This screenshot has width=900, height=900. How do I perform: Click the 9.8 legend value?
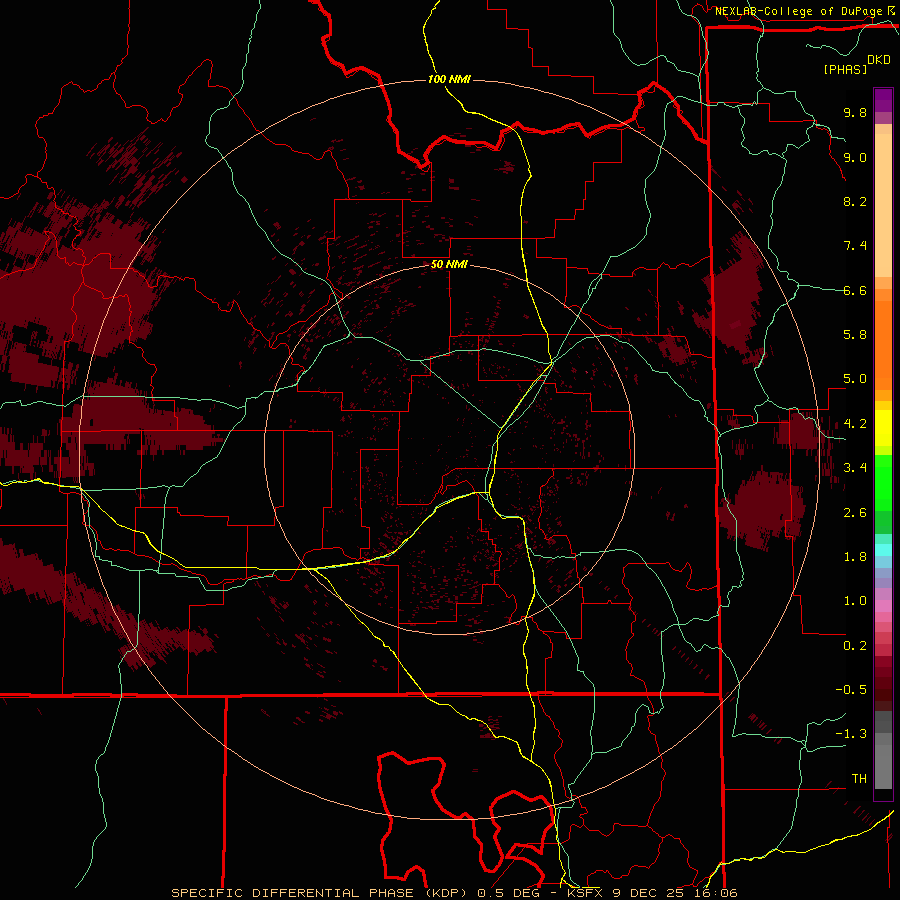click(855, 112)
